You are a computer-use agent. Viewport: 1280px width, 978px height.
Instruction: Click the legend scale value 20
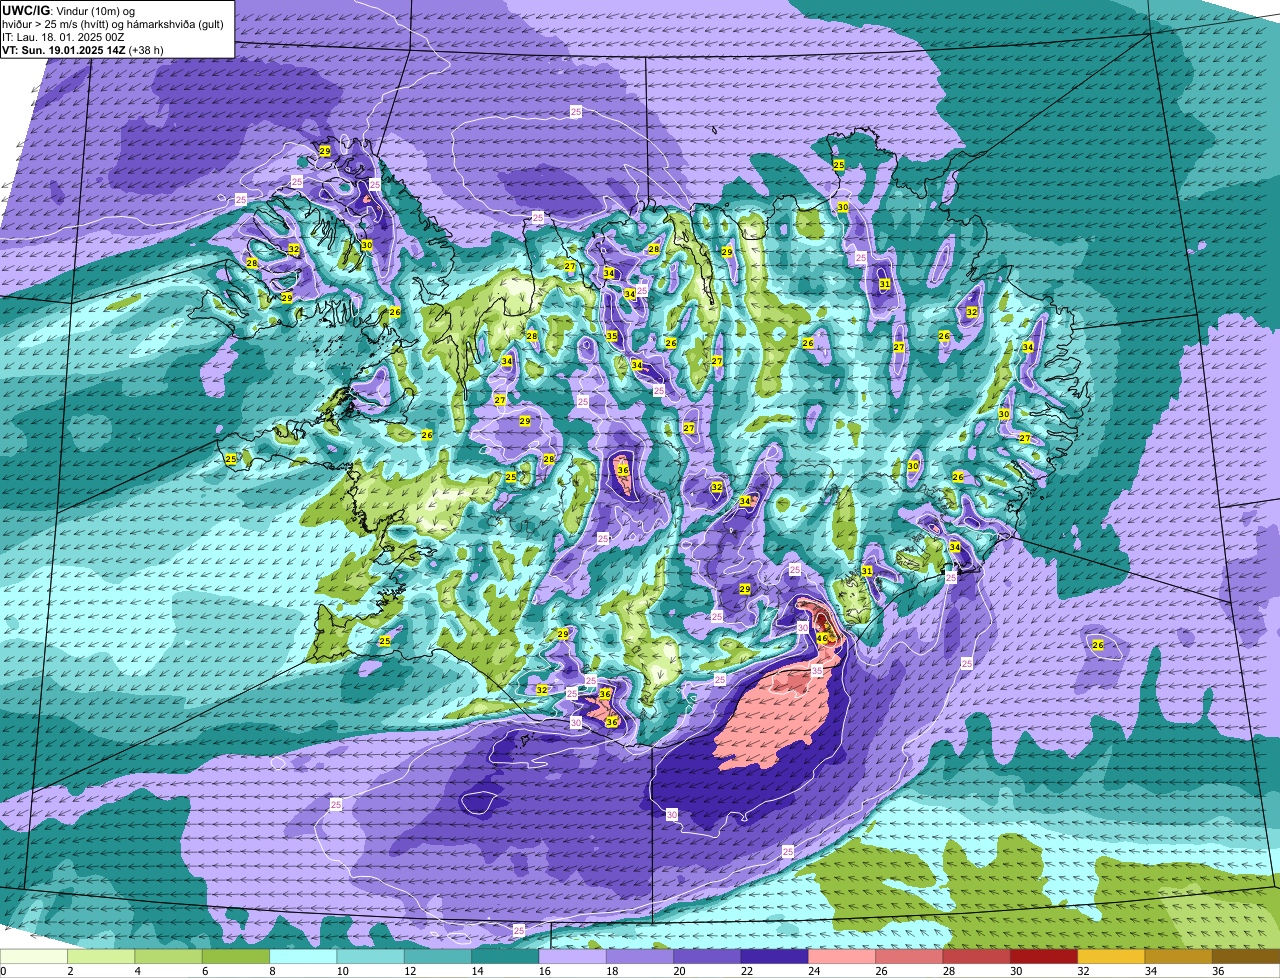pos(679,971)
